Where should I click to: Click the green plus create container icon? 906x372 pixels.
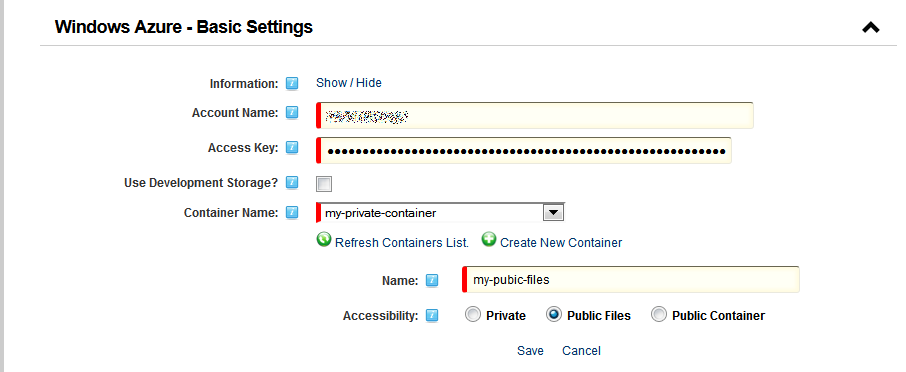[489, 239]
